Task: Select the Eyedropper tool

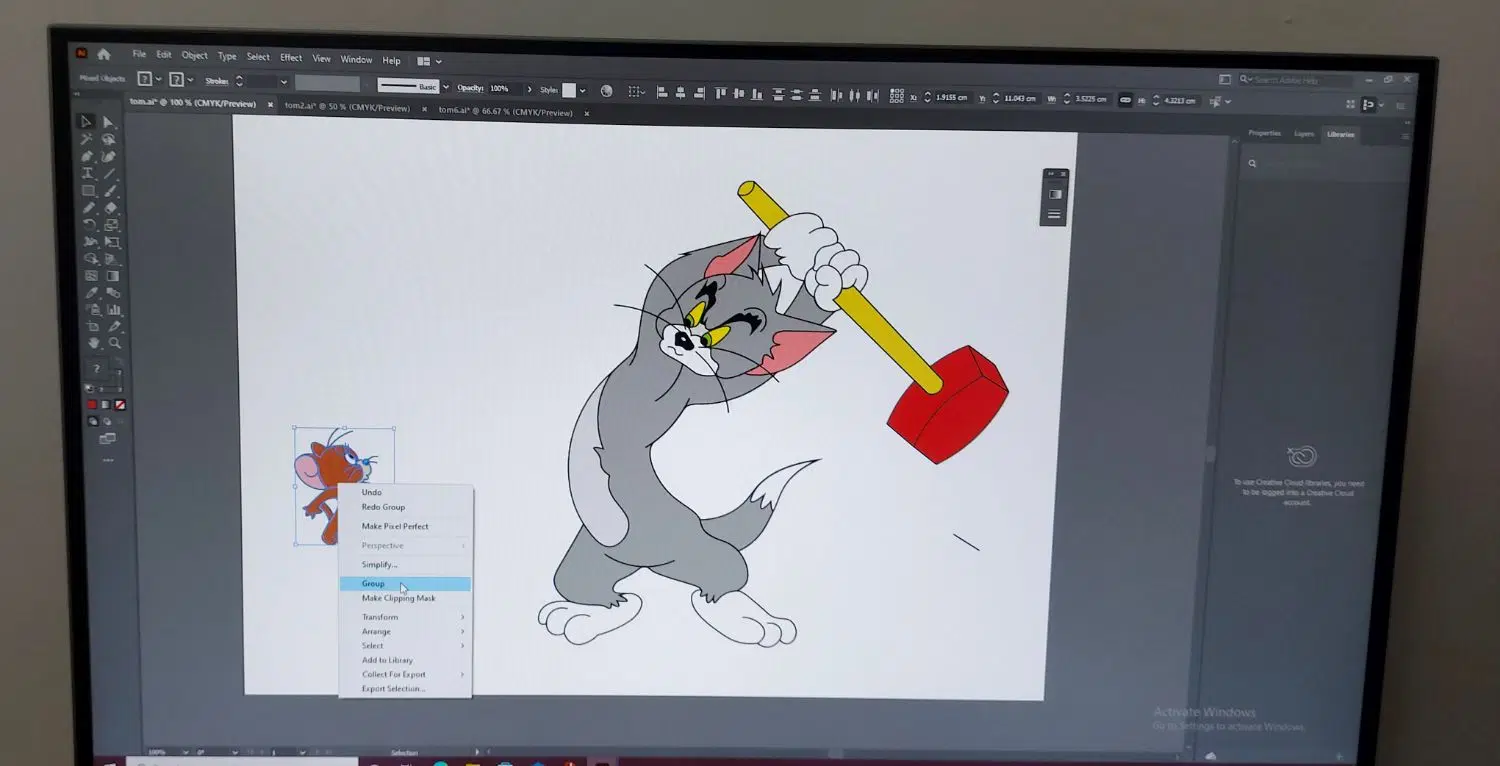Action: point(91,293)
